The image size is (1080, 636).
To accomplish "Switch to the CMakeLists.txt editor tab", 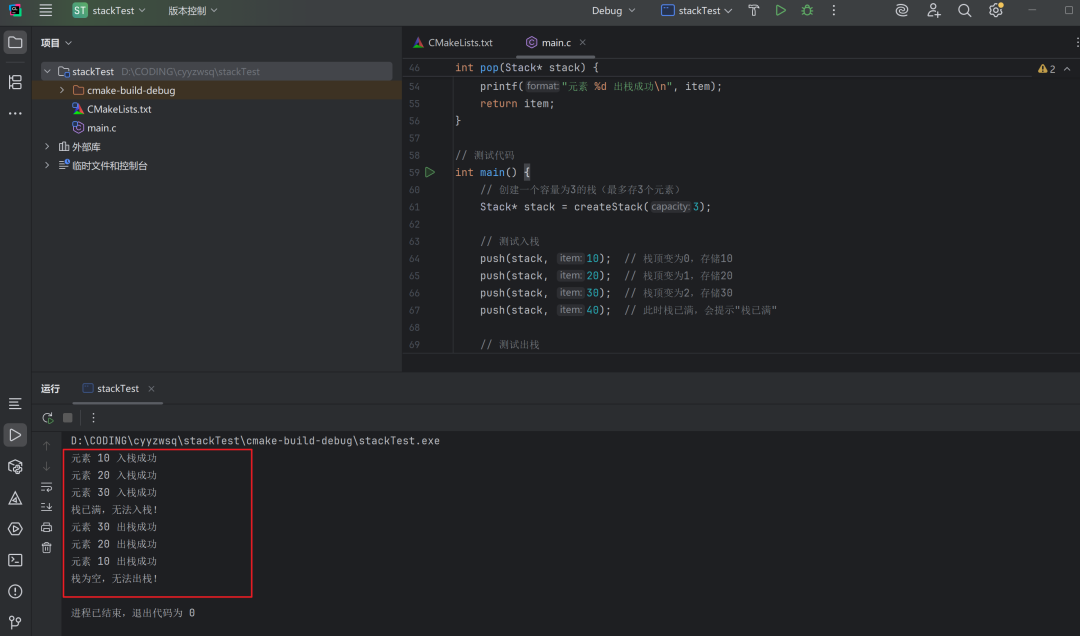I will [x=453, y=43].
